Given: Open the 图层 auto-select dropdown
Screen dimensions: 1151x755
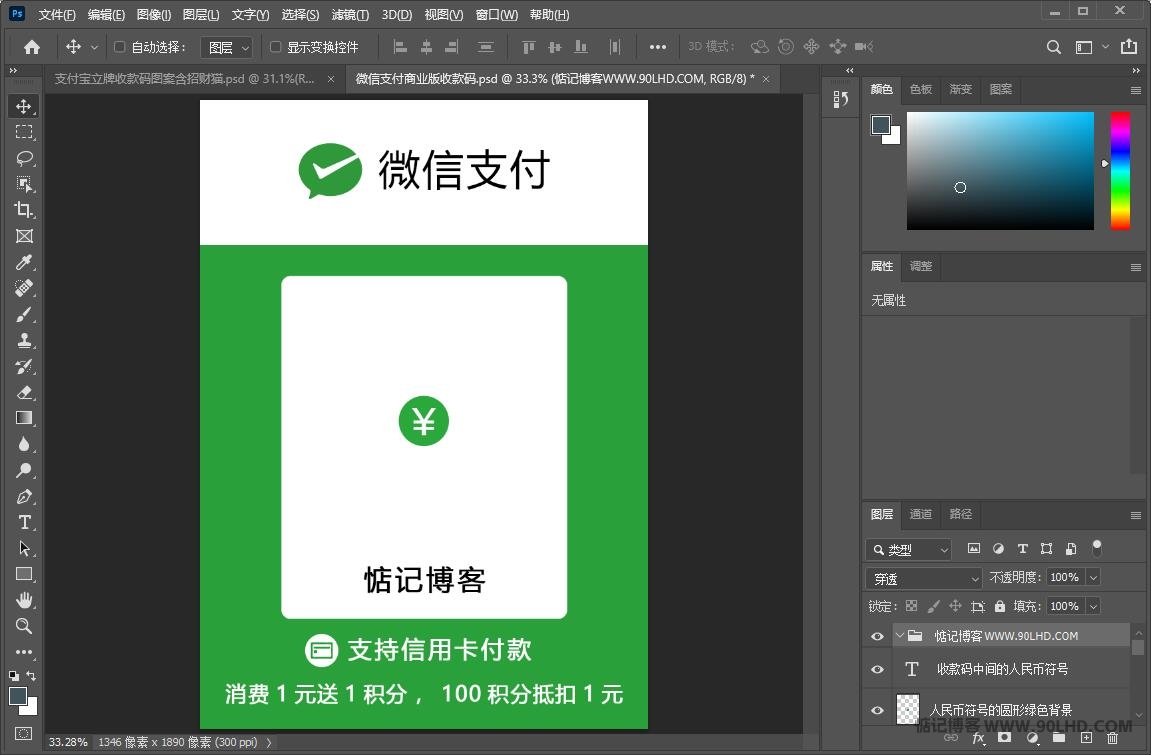Looking at the screenshot, I should click(226, 48).
